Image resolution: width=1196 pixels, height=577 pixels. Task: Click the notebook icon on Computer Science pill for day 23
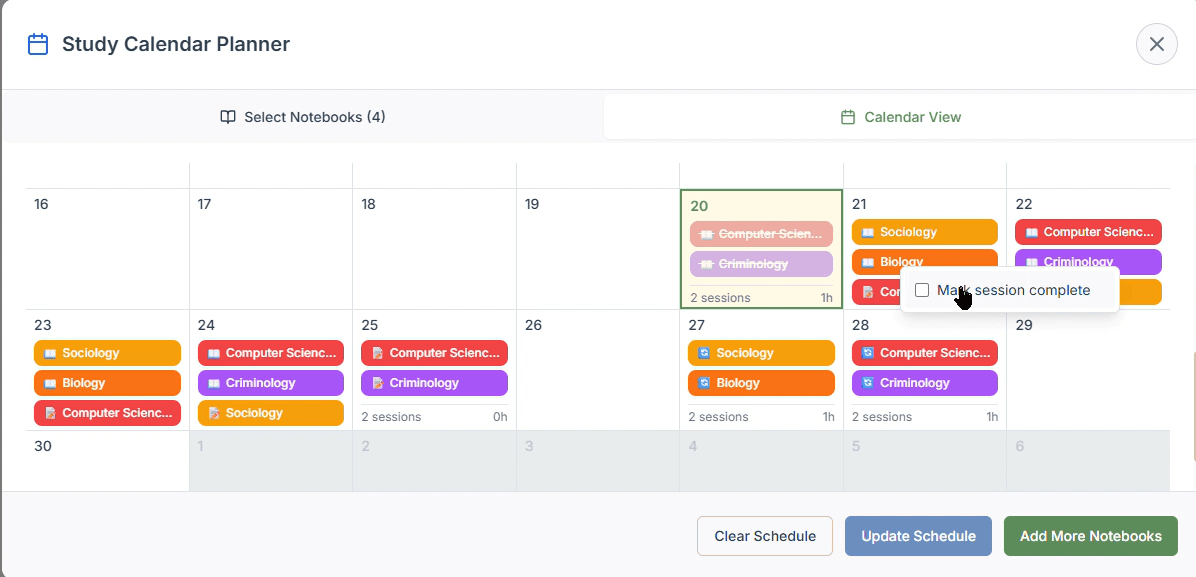(49, 412)
